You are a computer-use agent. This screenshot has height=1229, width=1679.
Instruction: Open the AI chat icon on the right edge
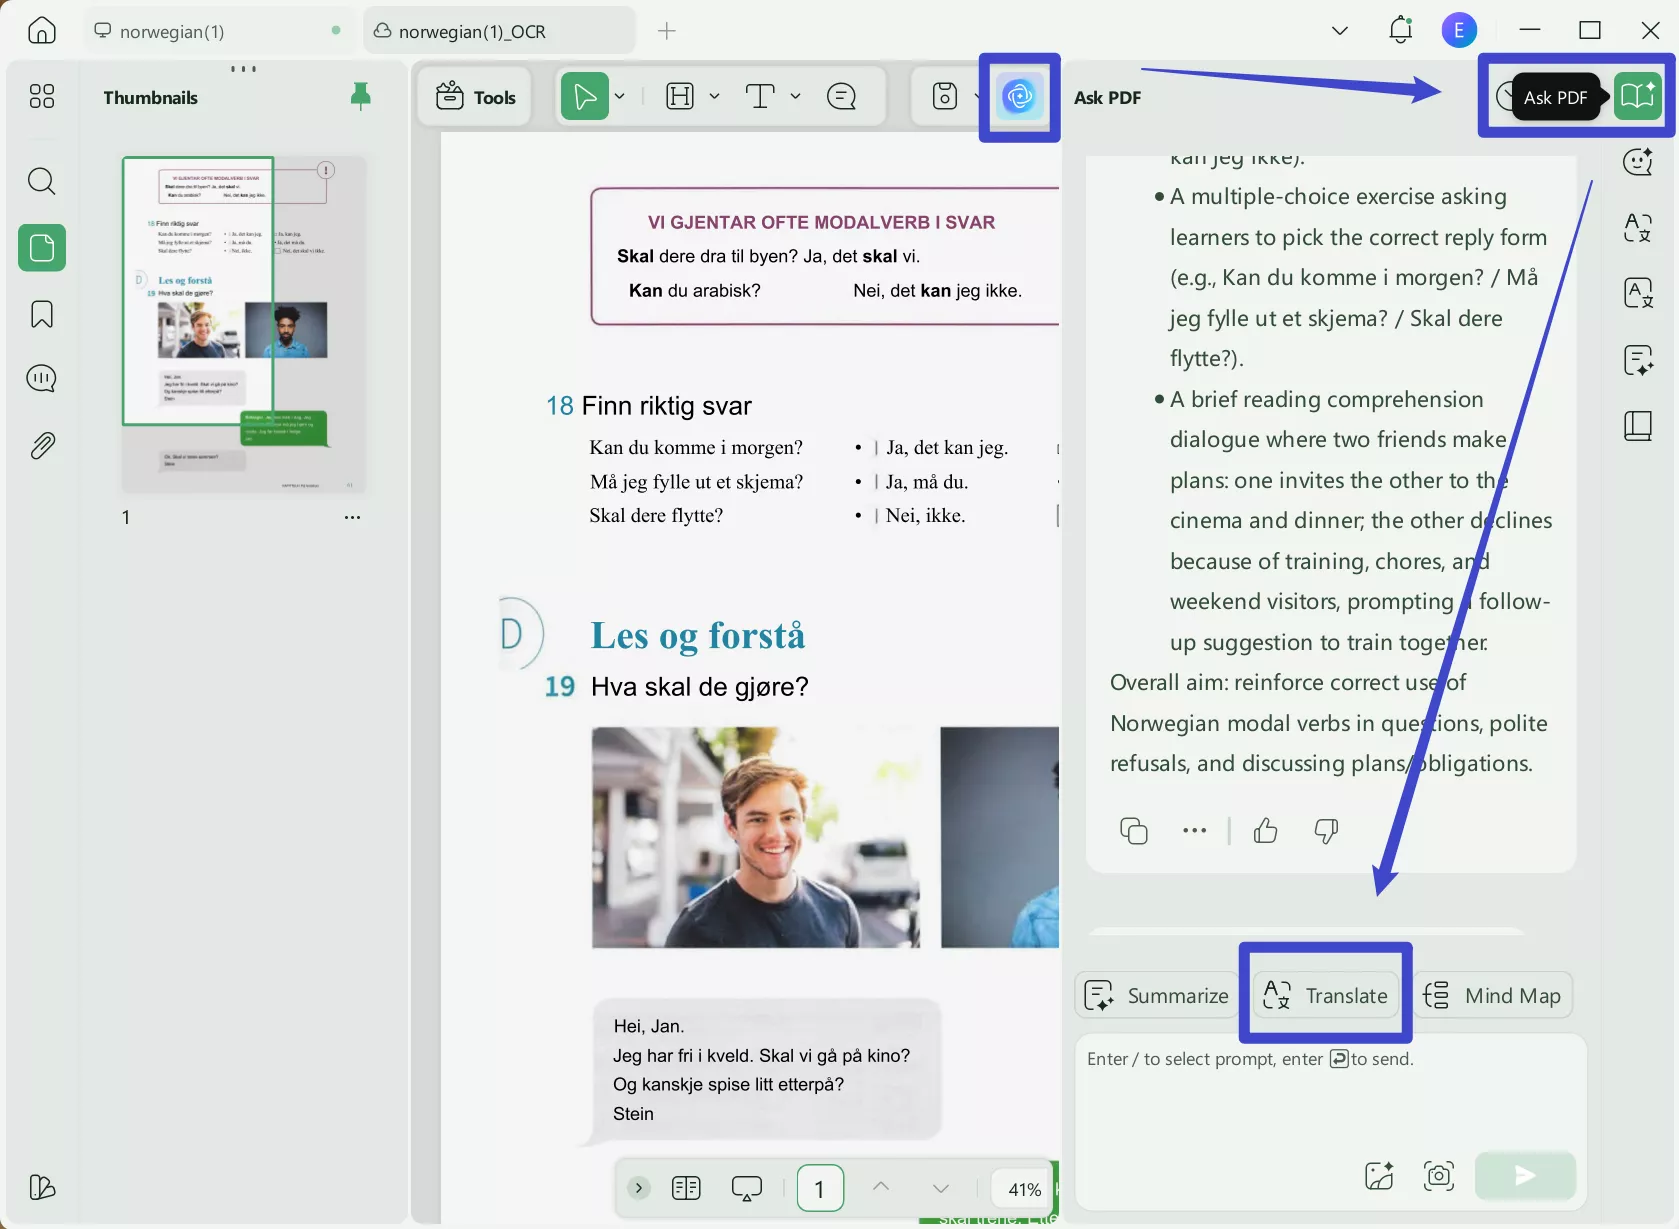[1637, 161]
